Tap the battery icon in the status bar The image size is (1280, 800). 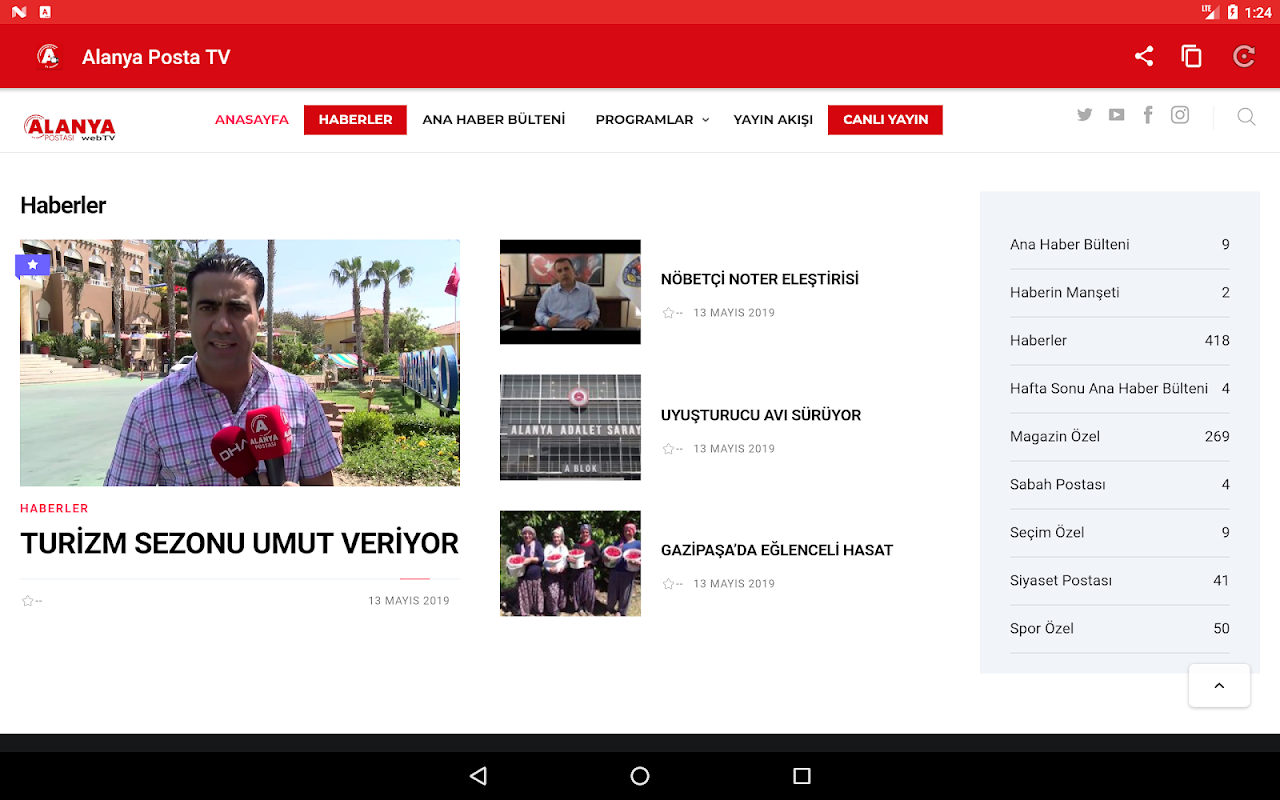click(x=1233, y=12)
